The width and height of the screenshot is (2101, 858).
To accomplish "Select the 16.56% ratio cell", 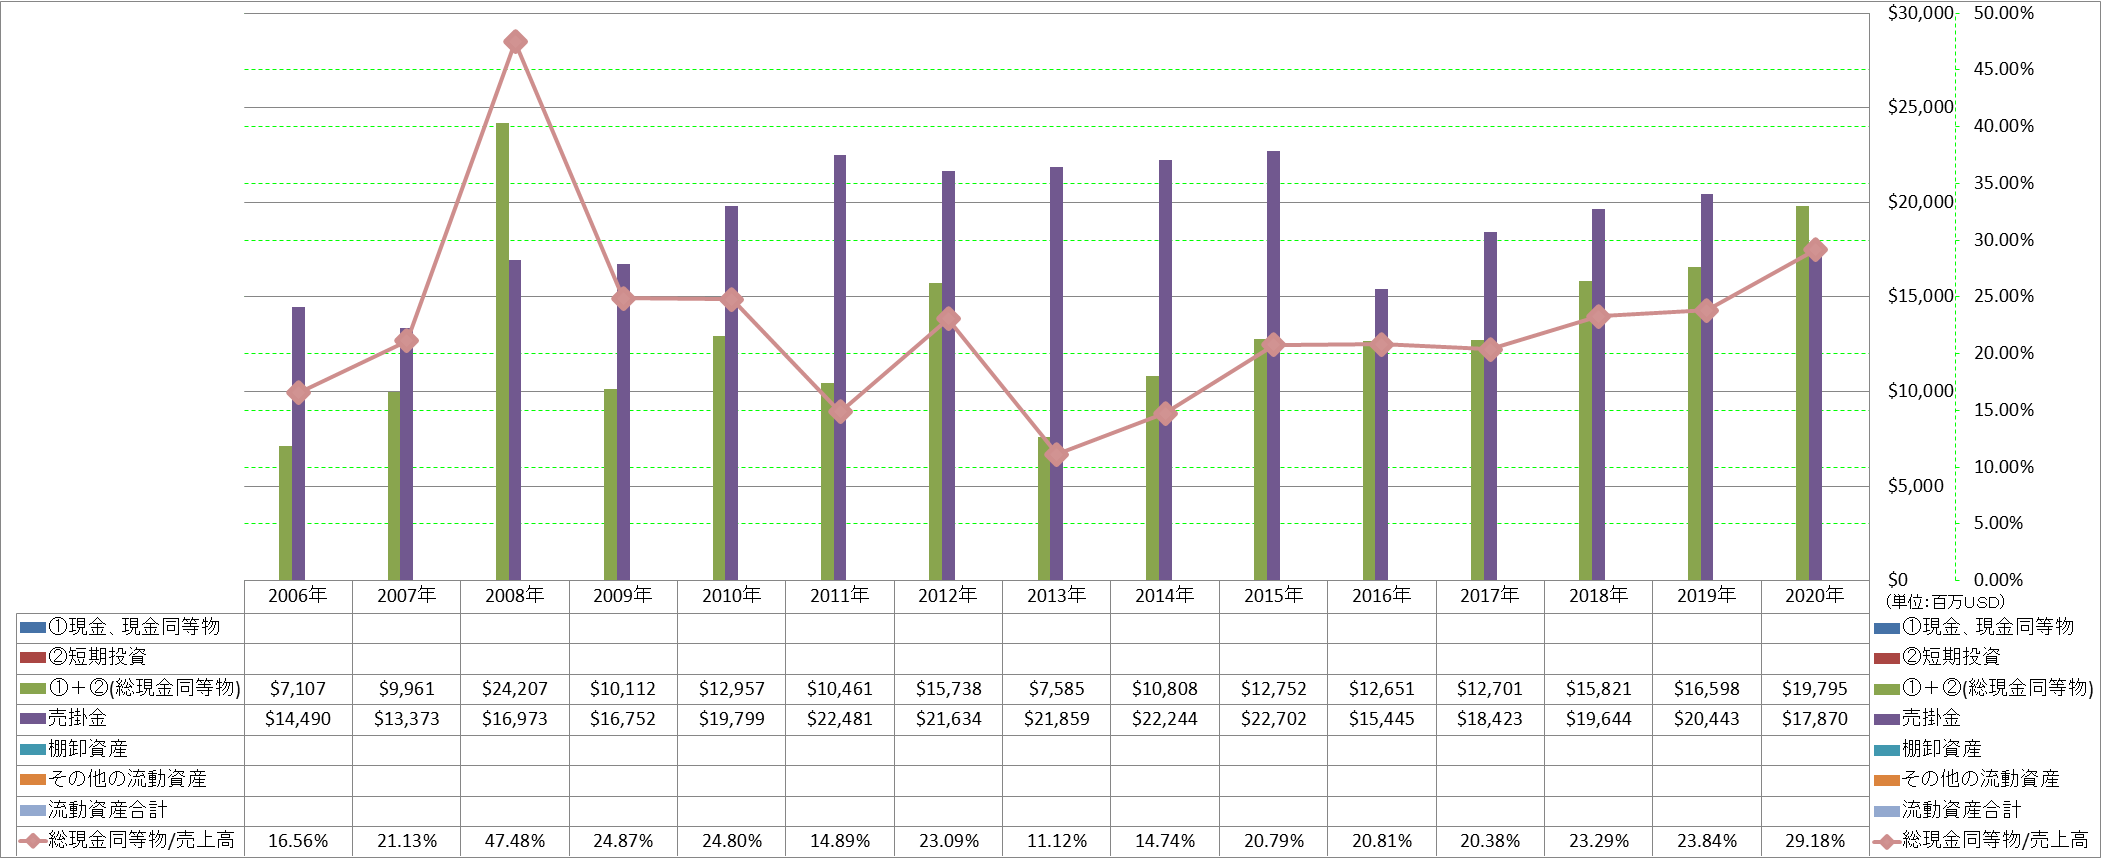I will coord(298,841).
